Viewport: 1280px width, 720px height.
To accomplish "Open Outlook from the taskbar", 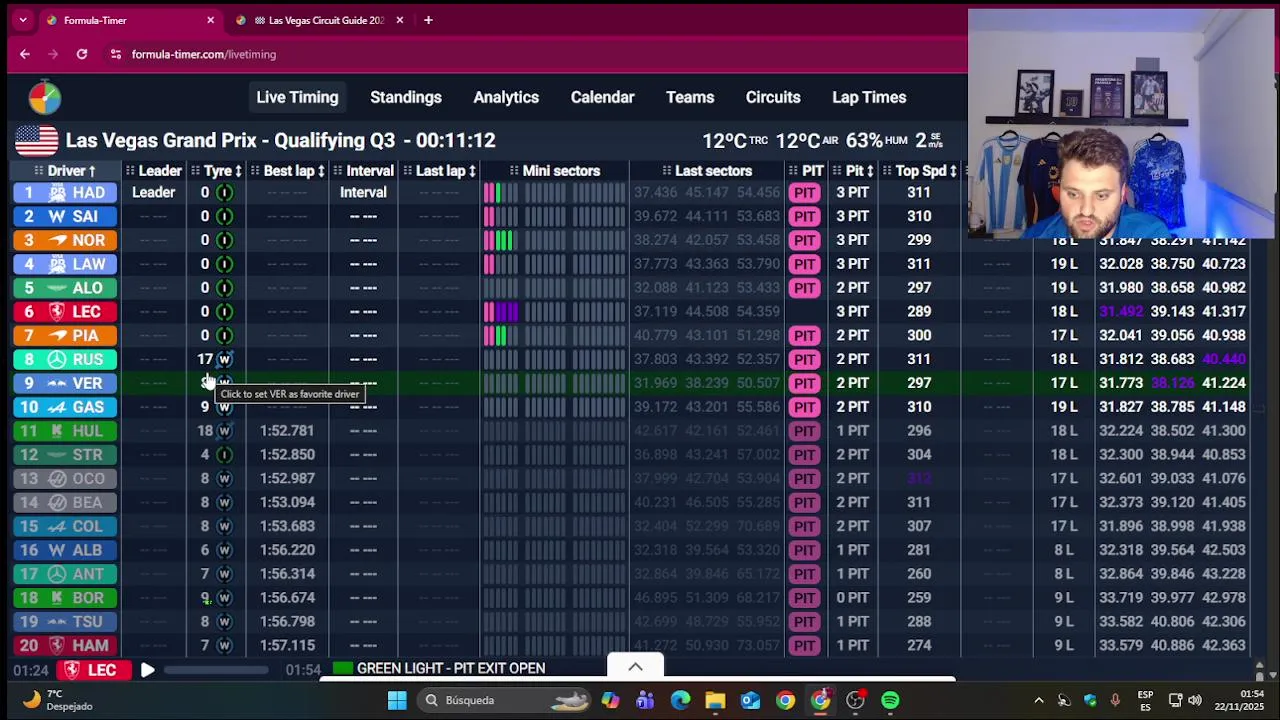I will [x=750, y=700].
